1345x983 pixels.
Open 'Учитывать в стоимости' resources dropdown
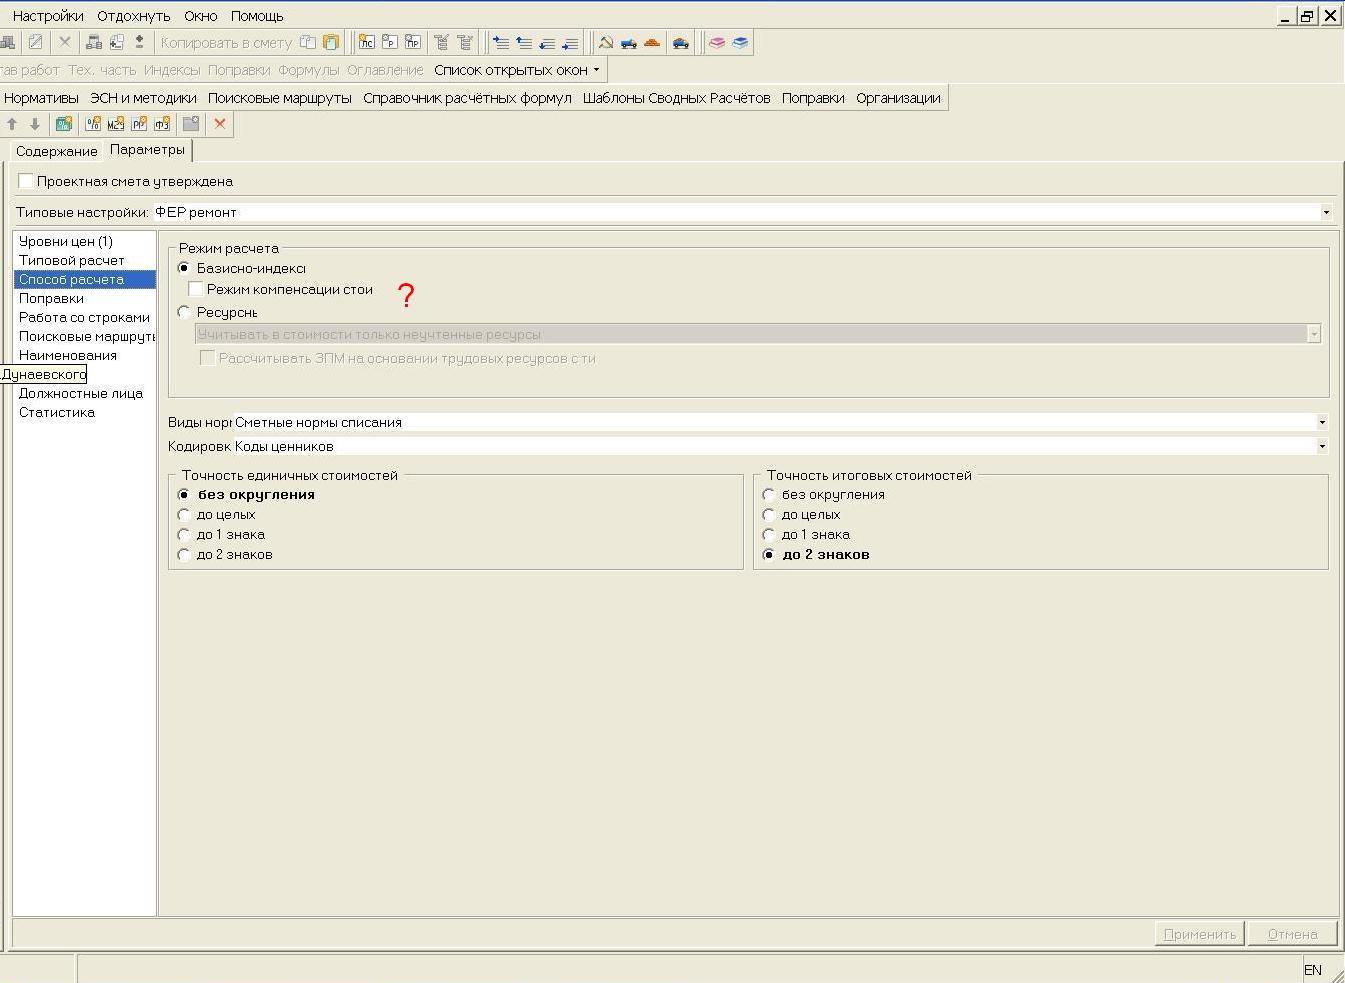[x=1313, y=334]
